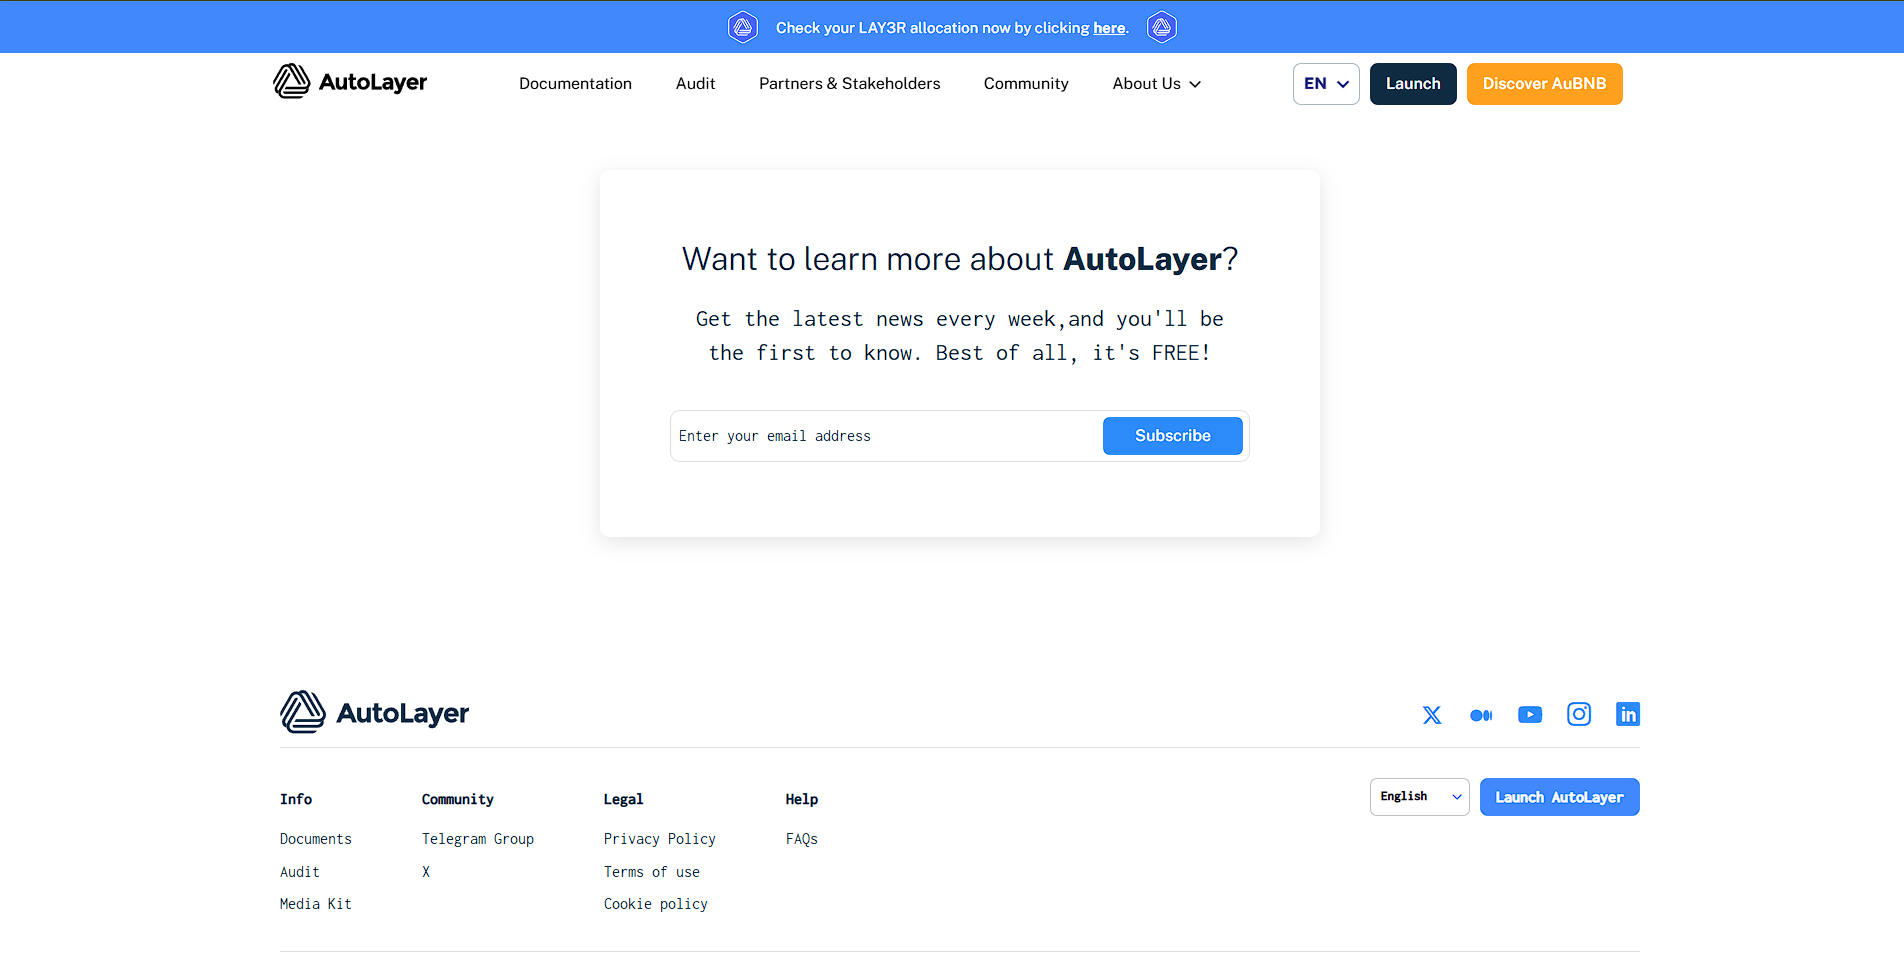Open the X link under Community
This screenshot has height=954, width=1904.
(426, 872)
